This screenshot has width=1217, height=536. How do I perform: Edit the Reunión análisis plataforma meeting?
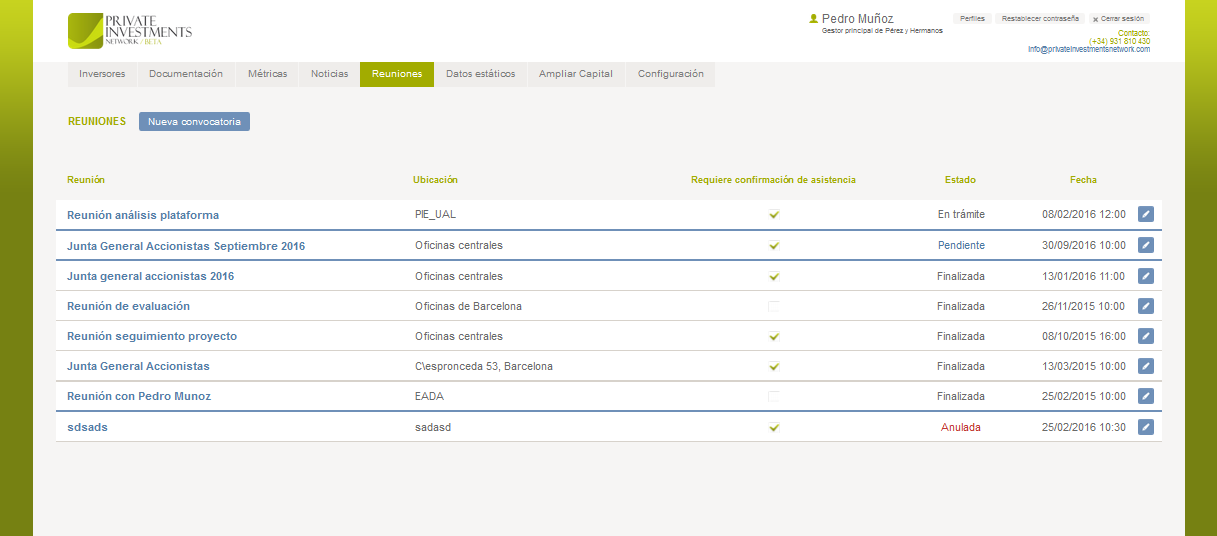1146,215
